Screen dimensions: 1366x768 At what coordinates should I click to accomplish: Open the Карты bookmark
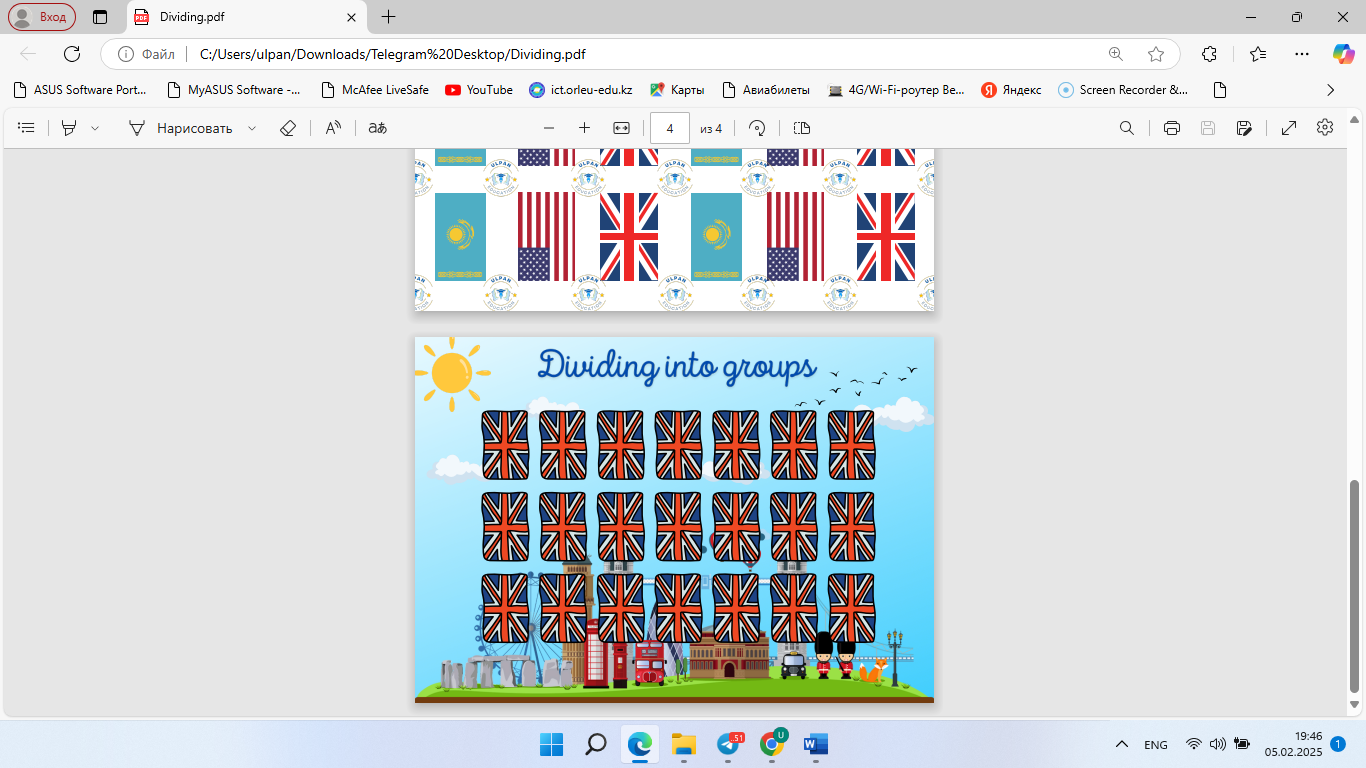(x=677, y=90)
